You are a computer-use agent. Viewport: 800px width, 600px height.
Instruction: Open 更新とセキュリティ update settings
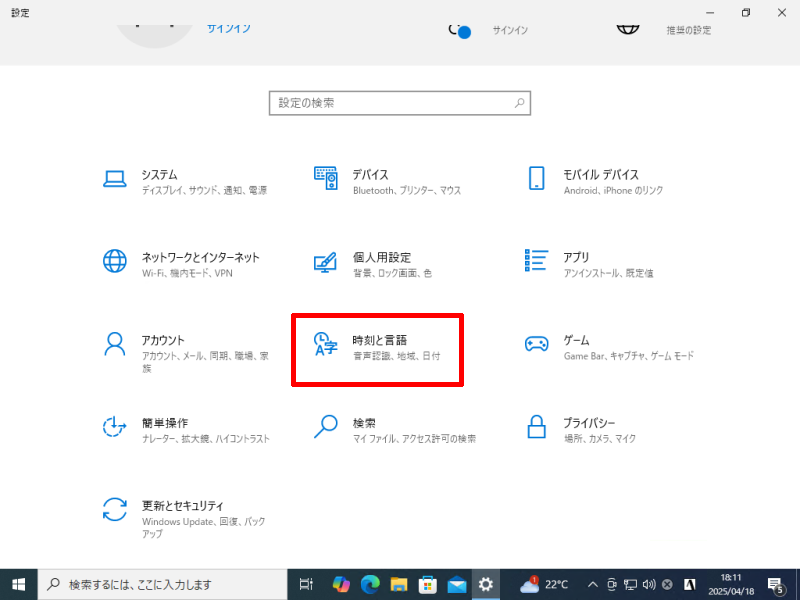pos(184,518)
